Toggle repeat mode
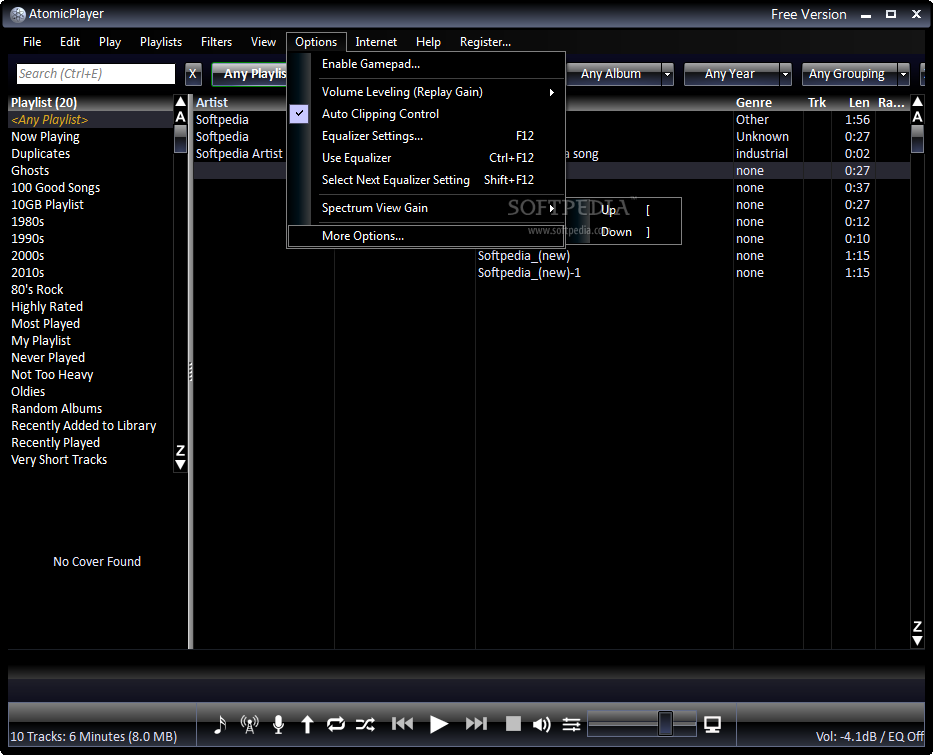The height and width of the screenshot is (755, 933). (336, 724)
